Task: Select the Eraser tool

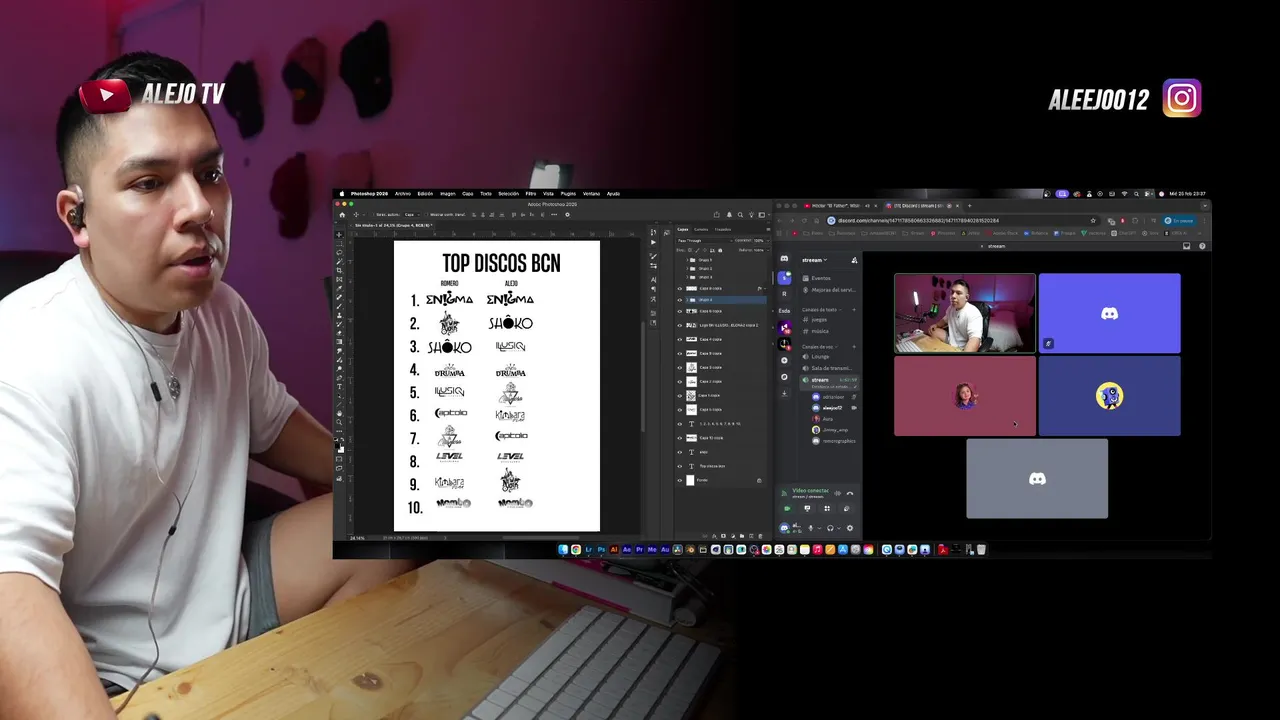Action: click(339, 333)
